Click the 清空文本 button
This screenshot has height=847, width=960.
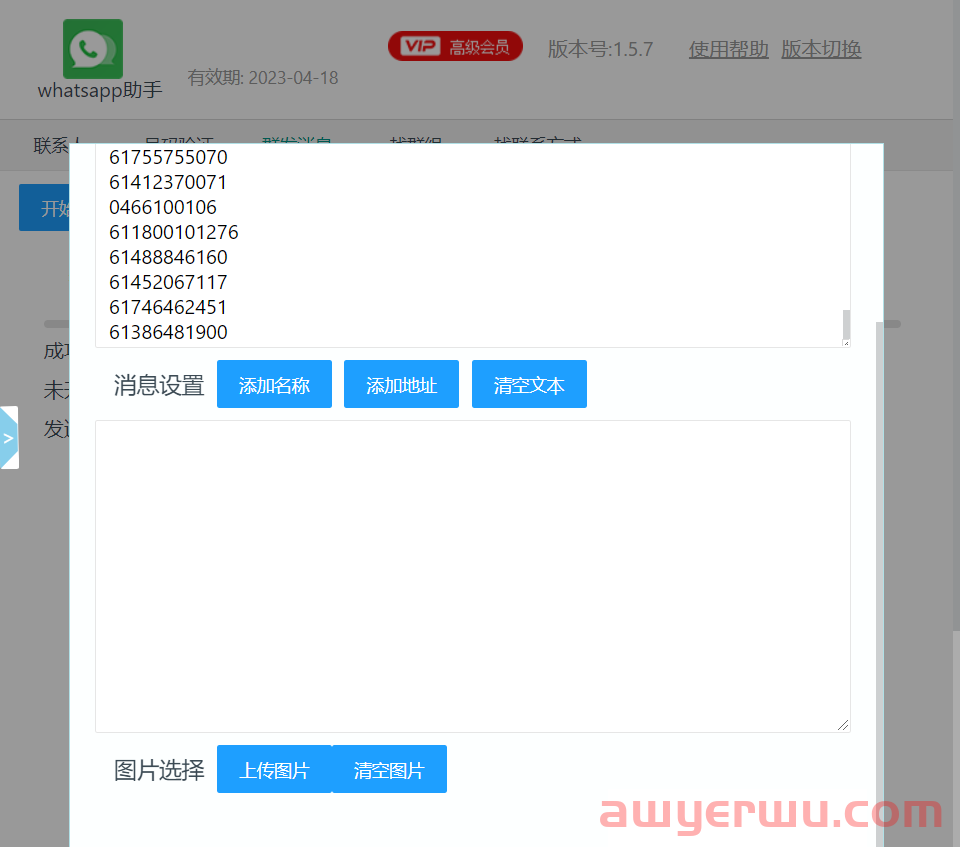pos(529,384)
